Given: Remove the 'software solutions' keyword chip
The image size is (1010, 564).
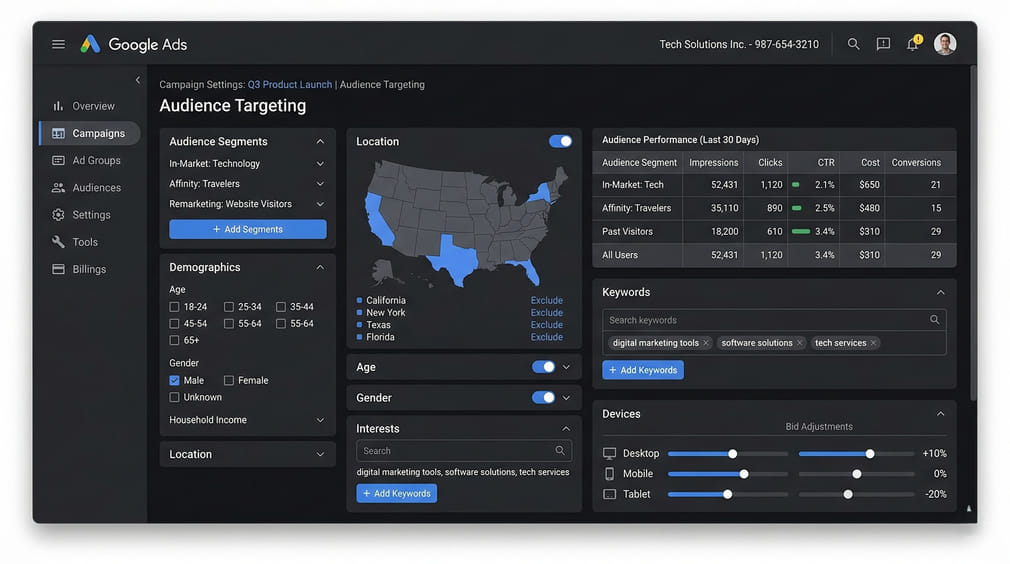Looking at the screenshot, I should click(x=800, y=343).
